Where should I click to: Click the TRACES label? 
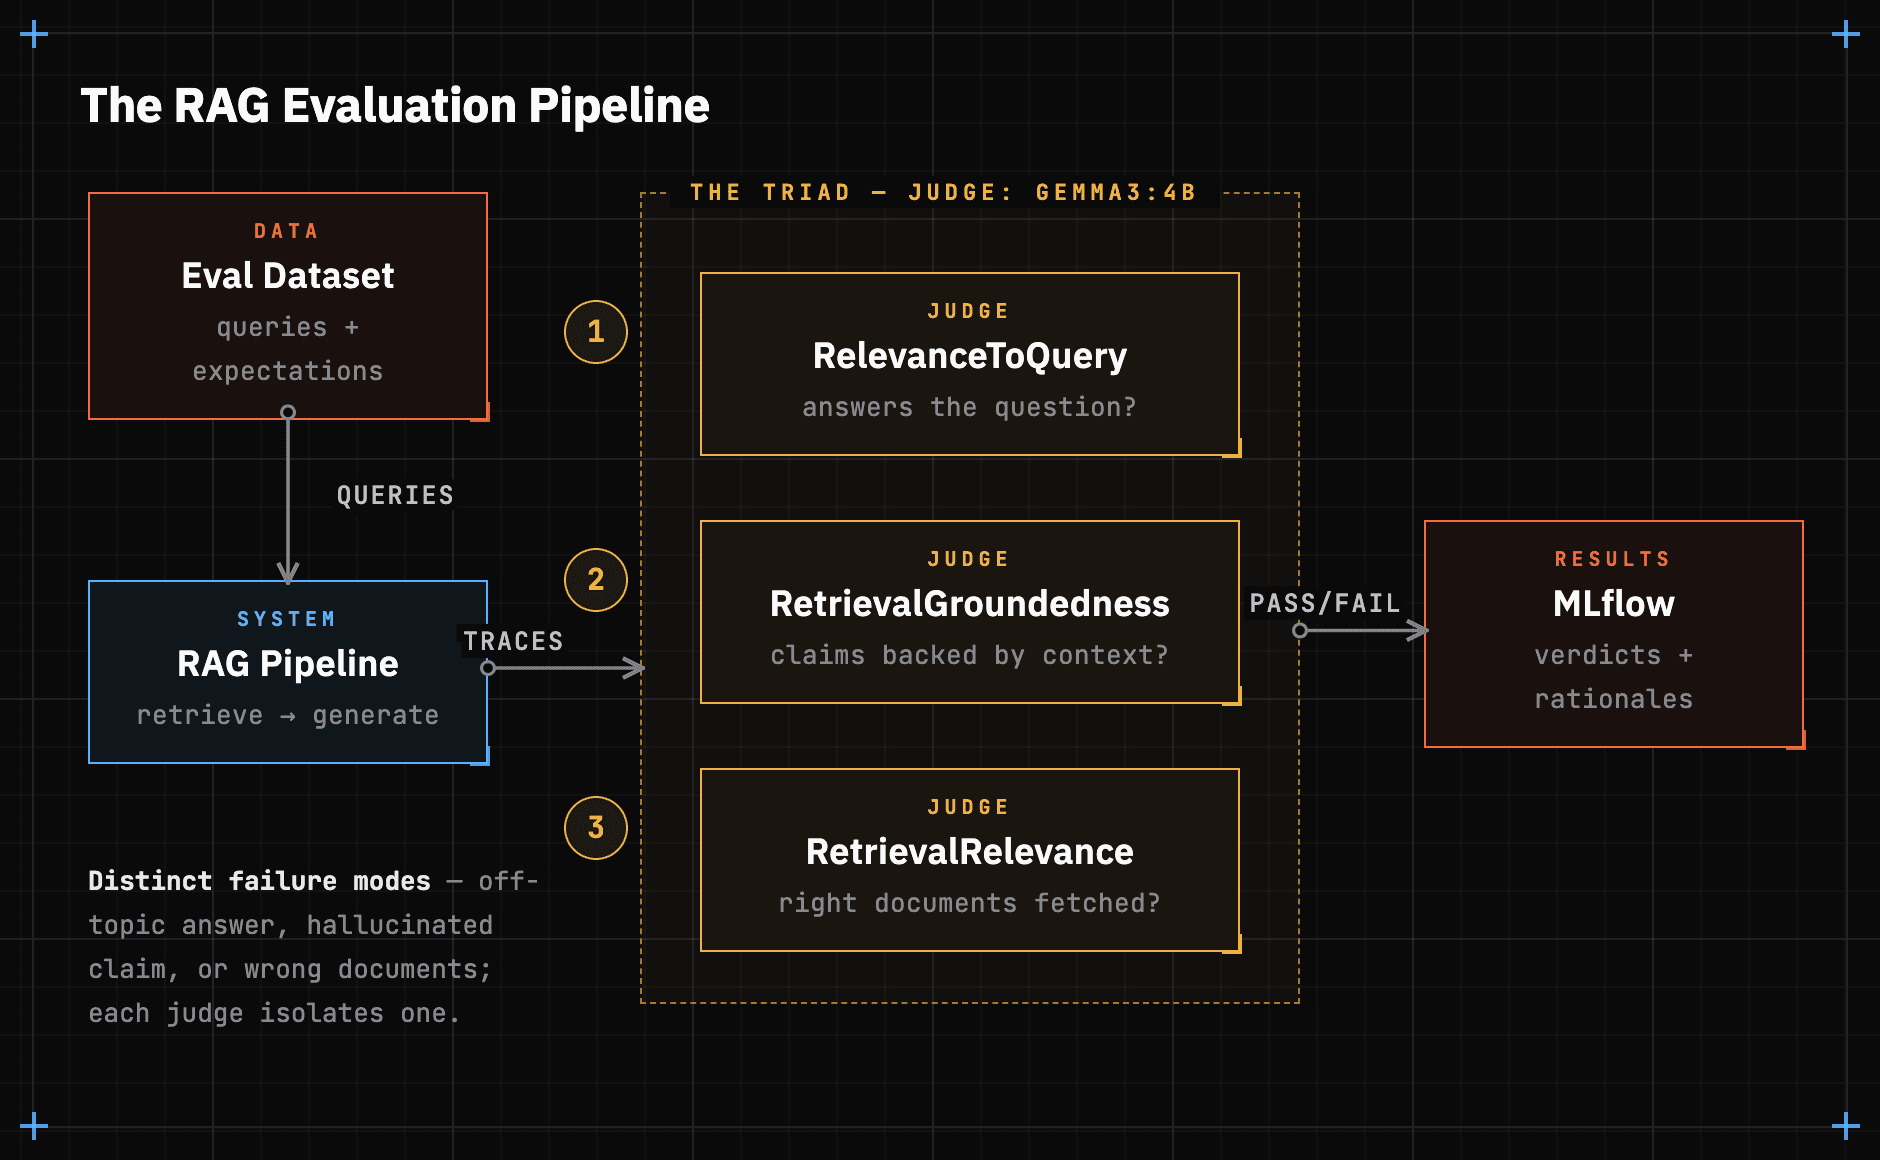point(513,641)
